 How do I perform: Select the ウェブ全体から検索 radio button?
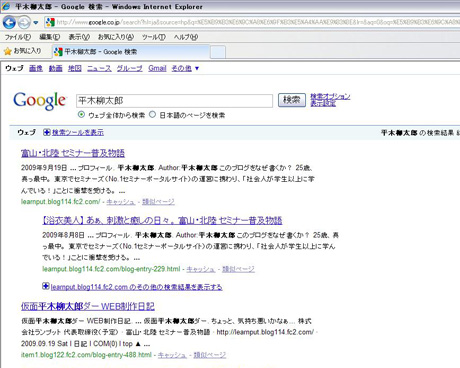click(81, 115)
